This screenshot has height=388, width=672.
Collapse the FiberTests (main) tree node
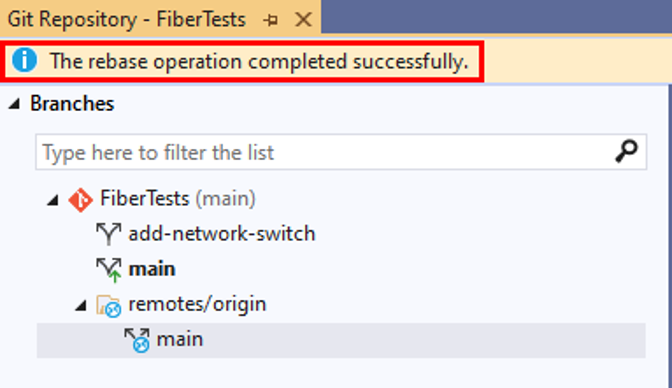tap(53, 200)
